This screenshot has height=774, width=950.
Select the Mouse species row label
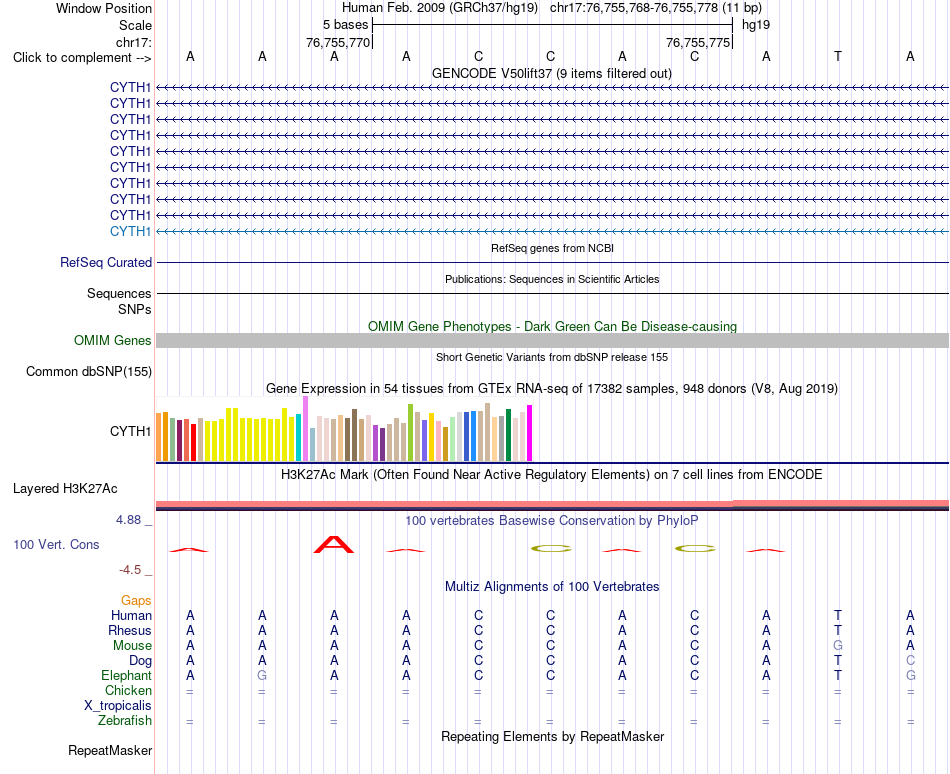coord(132,646)
